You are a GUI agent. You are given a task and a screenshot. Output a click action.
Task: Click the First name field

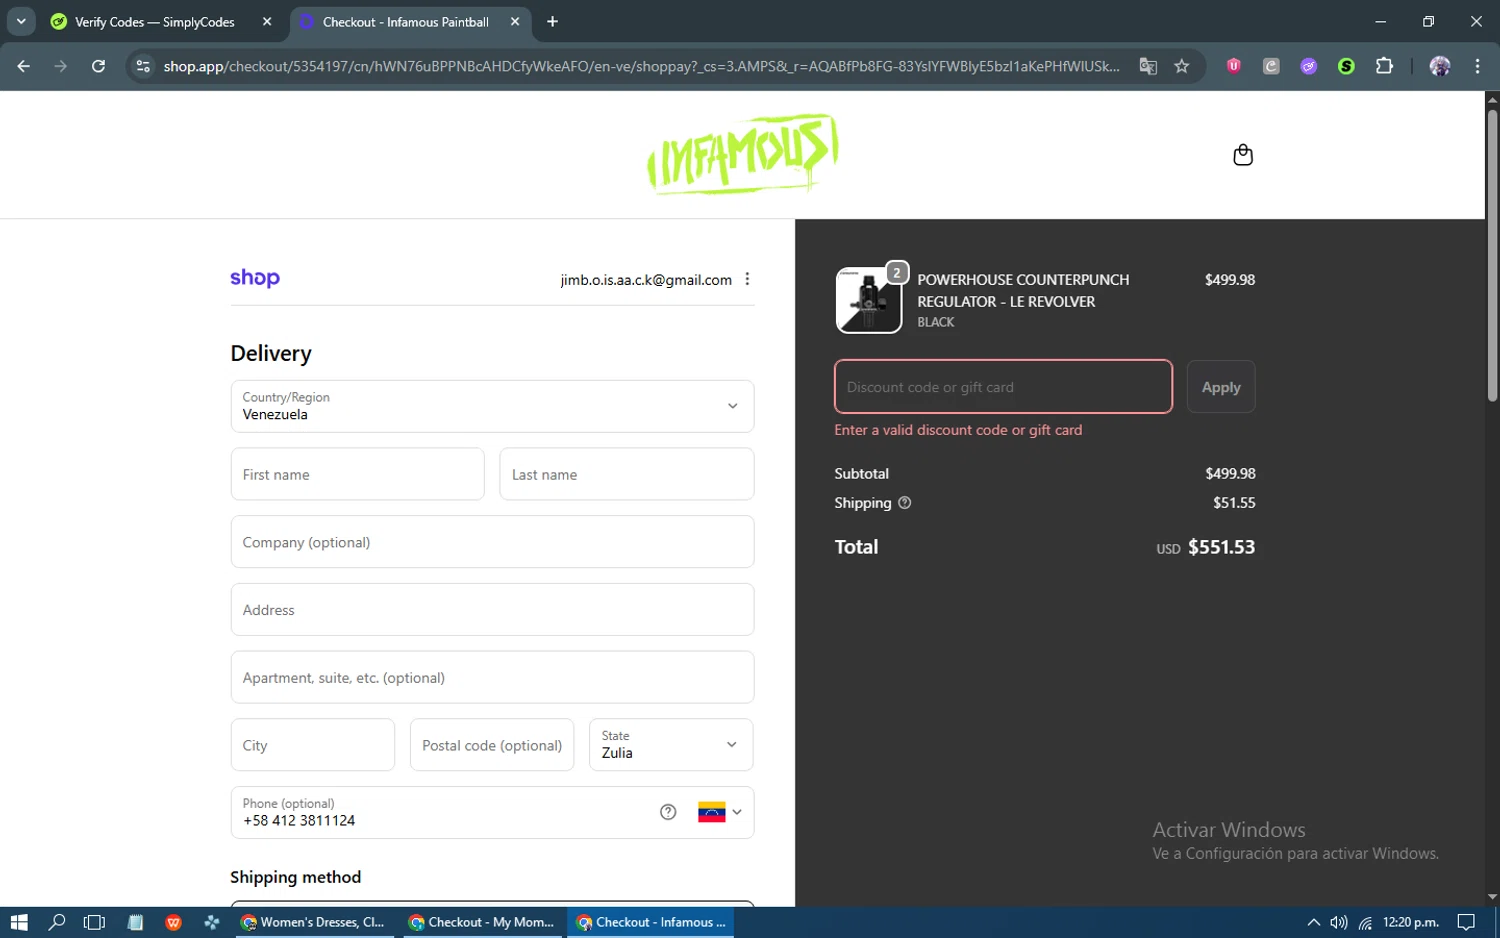(357, 474)
